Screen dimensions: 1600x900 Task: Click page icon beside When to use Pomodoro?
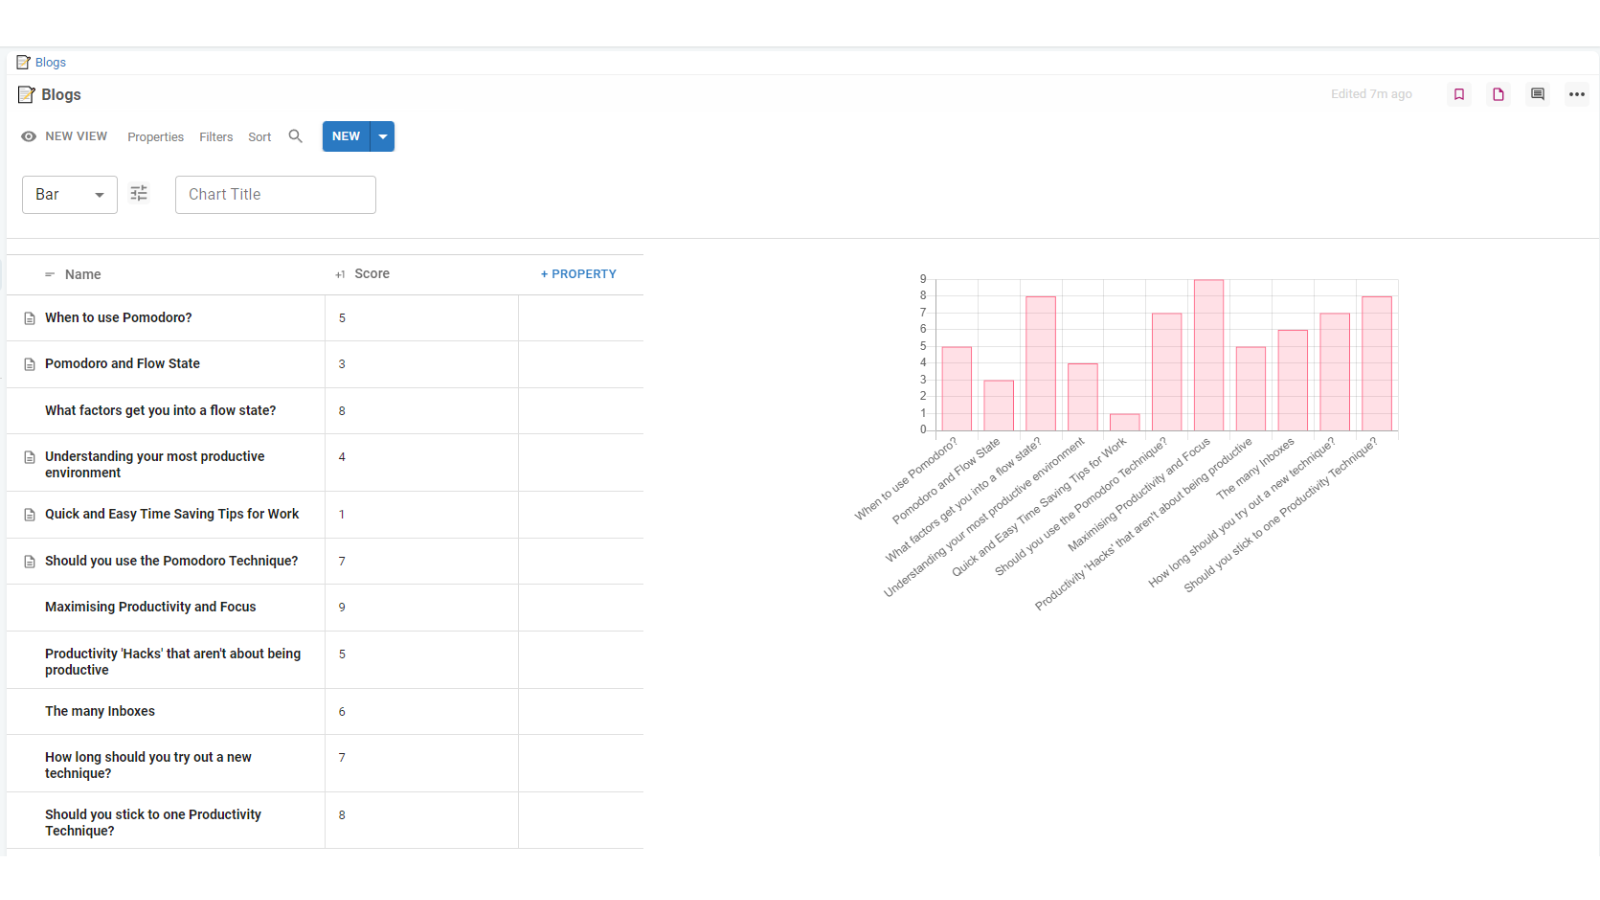(x=30, y=318)
